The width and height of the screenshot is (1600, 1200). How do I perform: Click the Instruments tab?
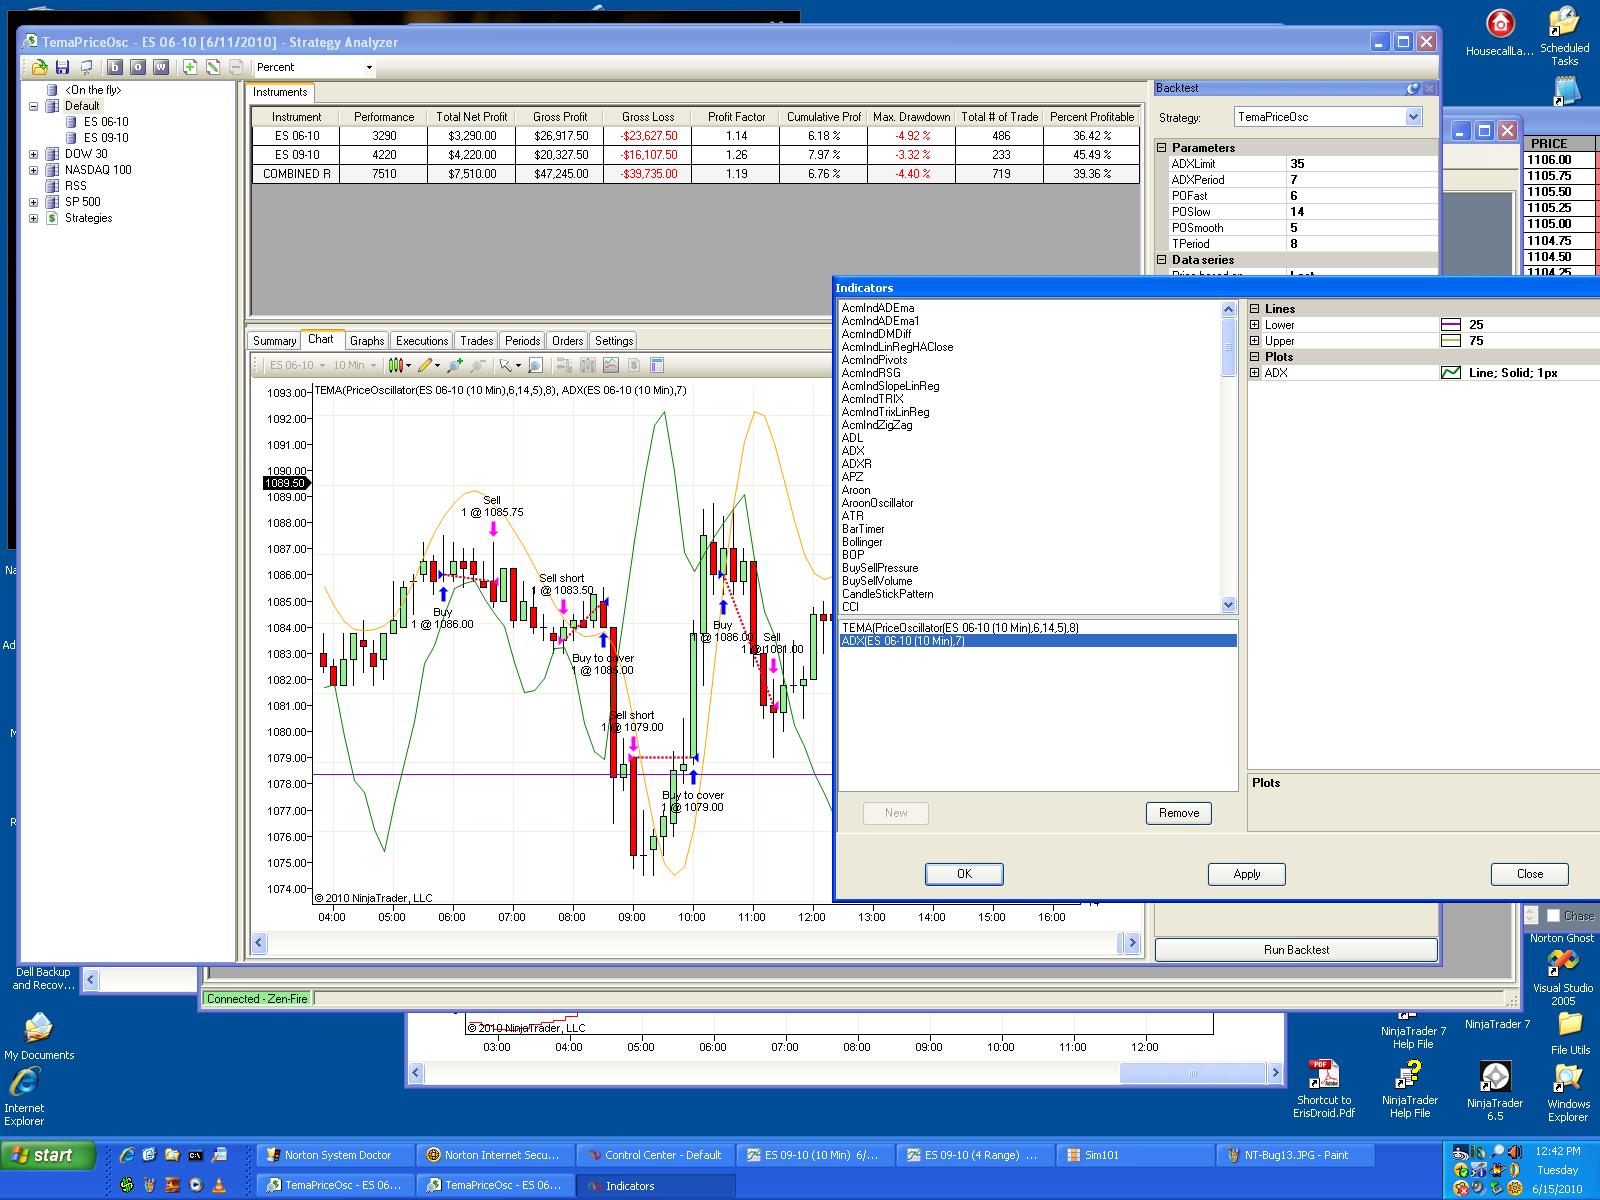click(x=280, y=92)
